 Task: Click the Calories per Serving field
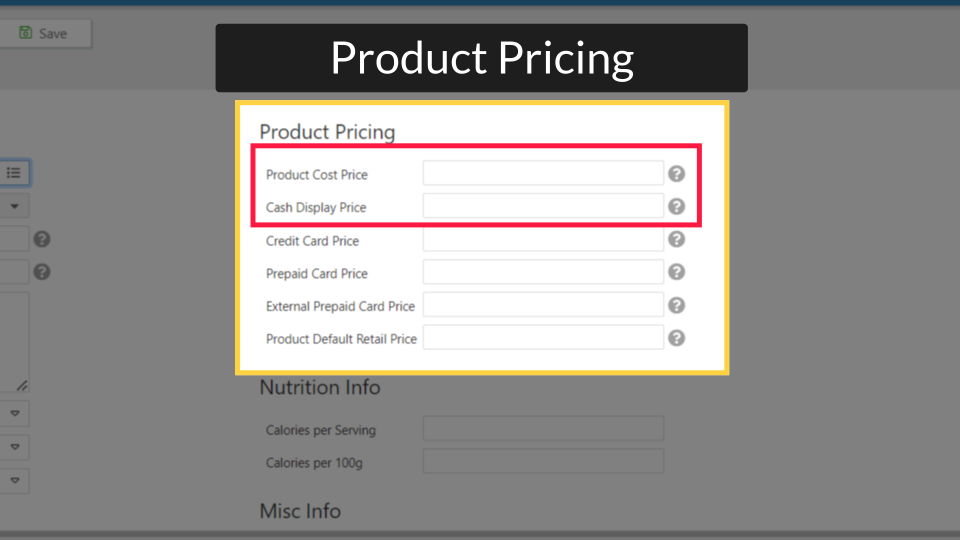coord(543,429)
